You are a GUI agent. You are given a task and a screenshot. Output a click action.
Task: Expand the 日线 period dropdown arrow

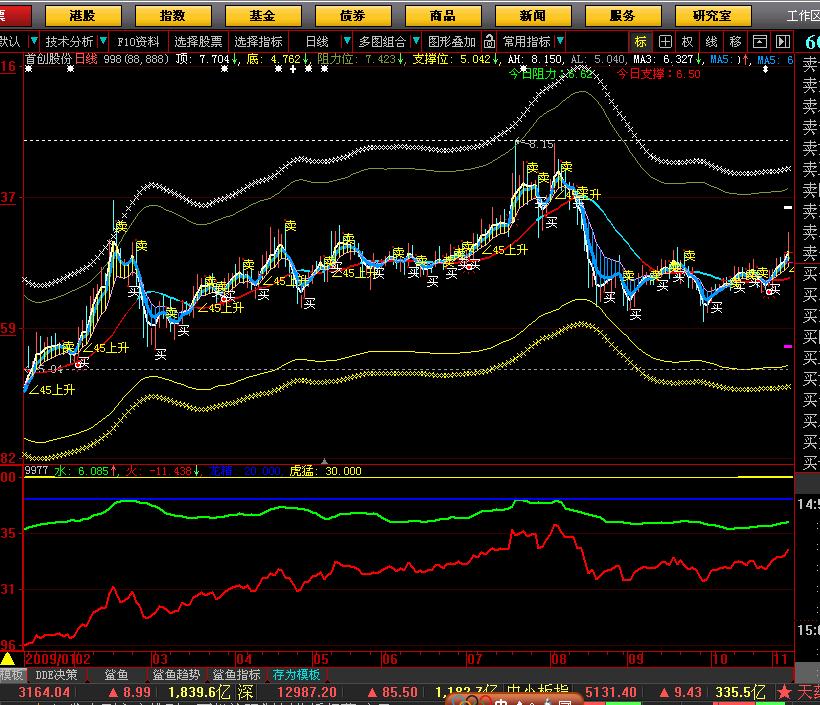[347, 41]
